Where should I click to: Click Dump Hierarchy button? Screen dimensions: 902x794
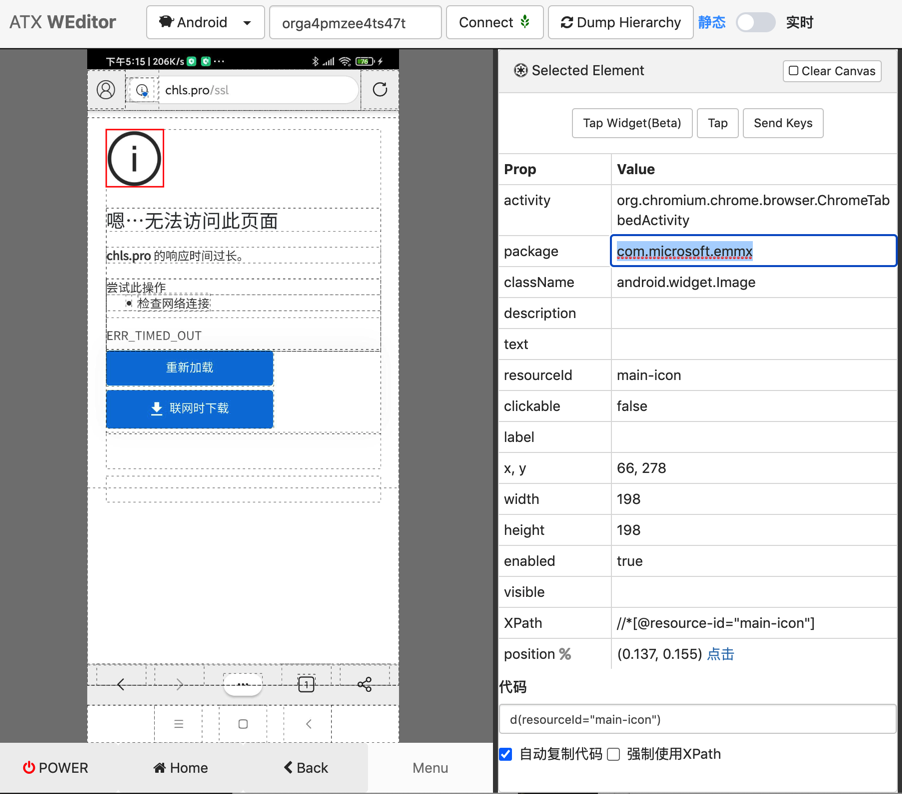[x=620, y=22]
